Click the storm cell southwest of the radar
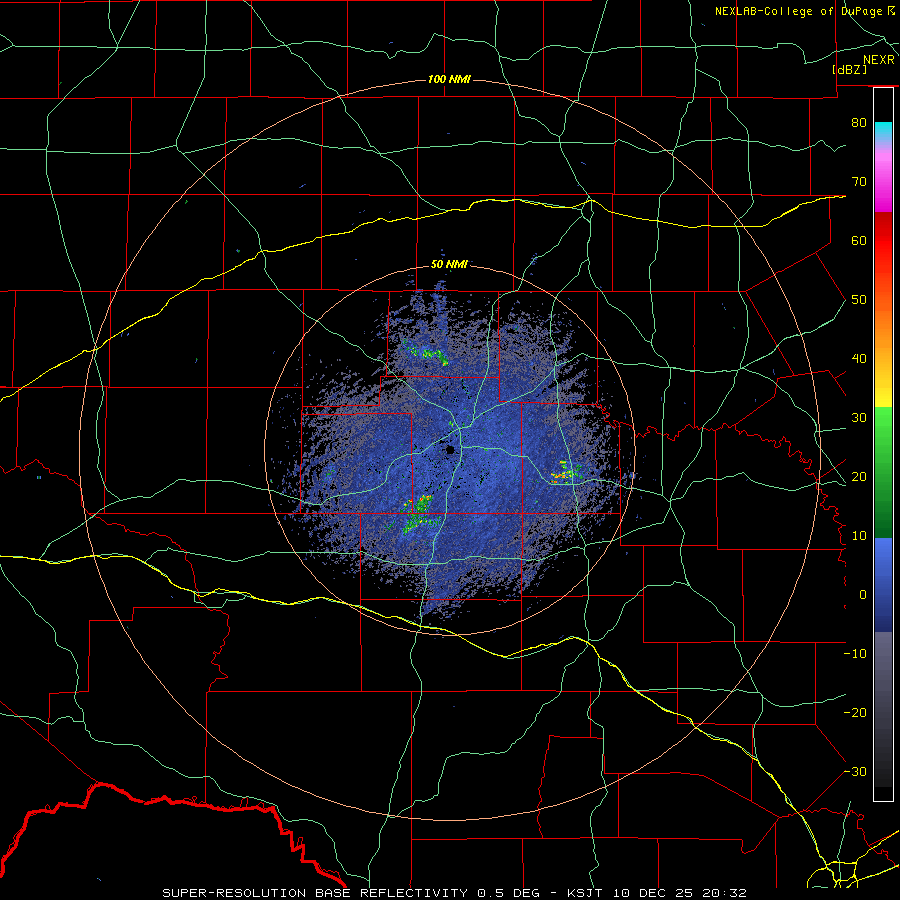The image size is (900, 900). [421, 513]
